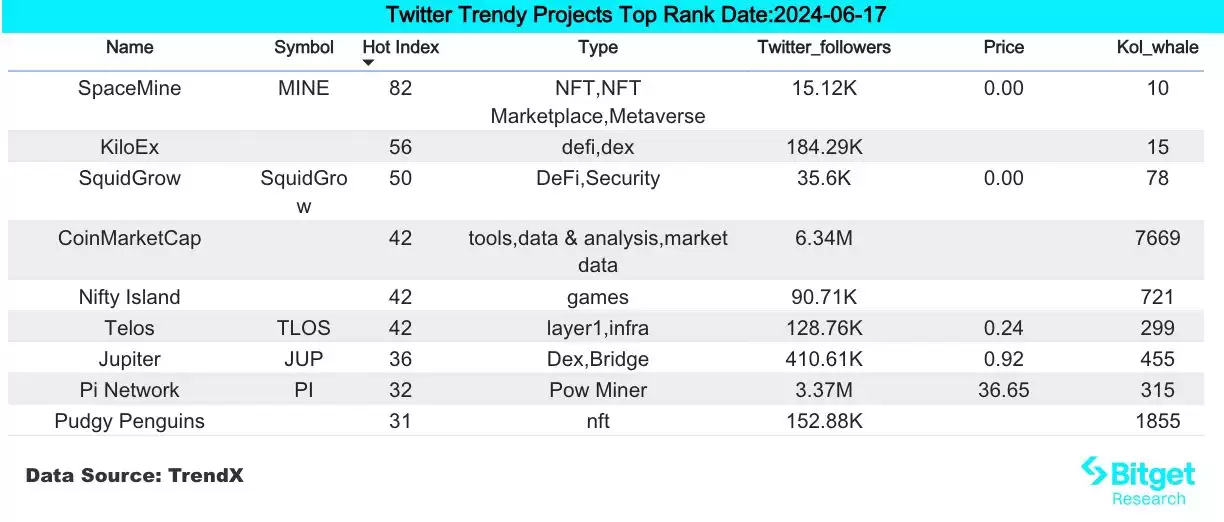Viewport: 1224px width, 522px height.
Task: Open the KiloEx row name
Action: (129, 148)
